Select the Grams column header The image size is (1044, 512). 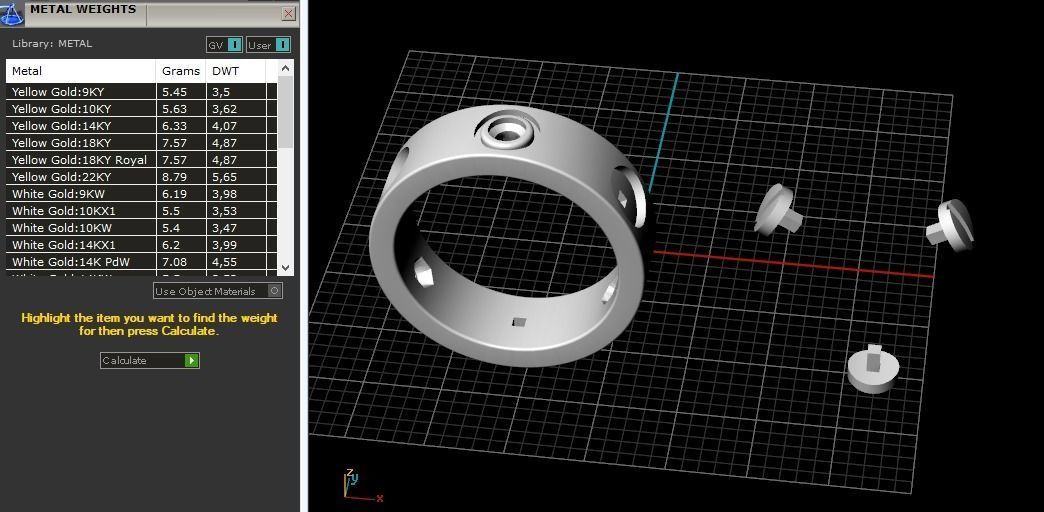[180, 71]
